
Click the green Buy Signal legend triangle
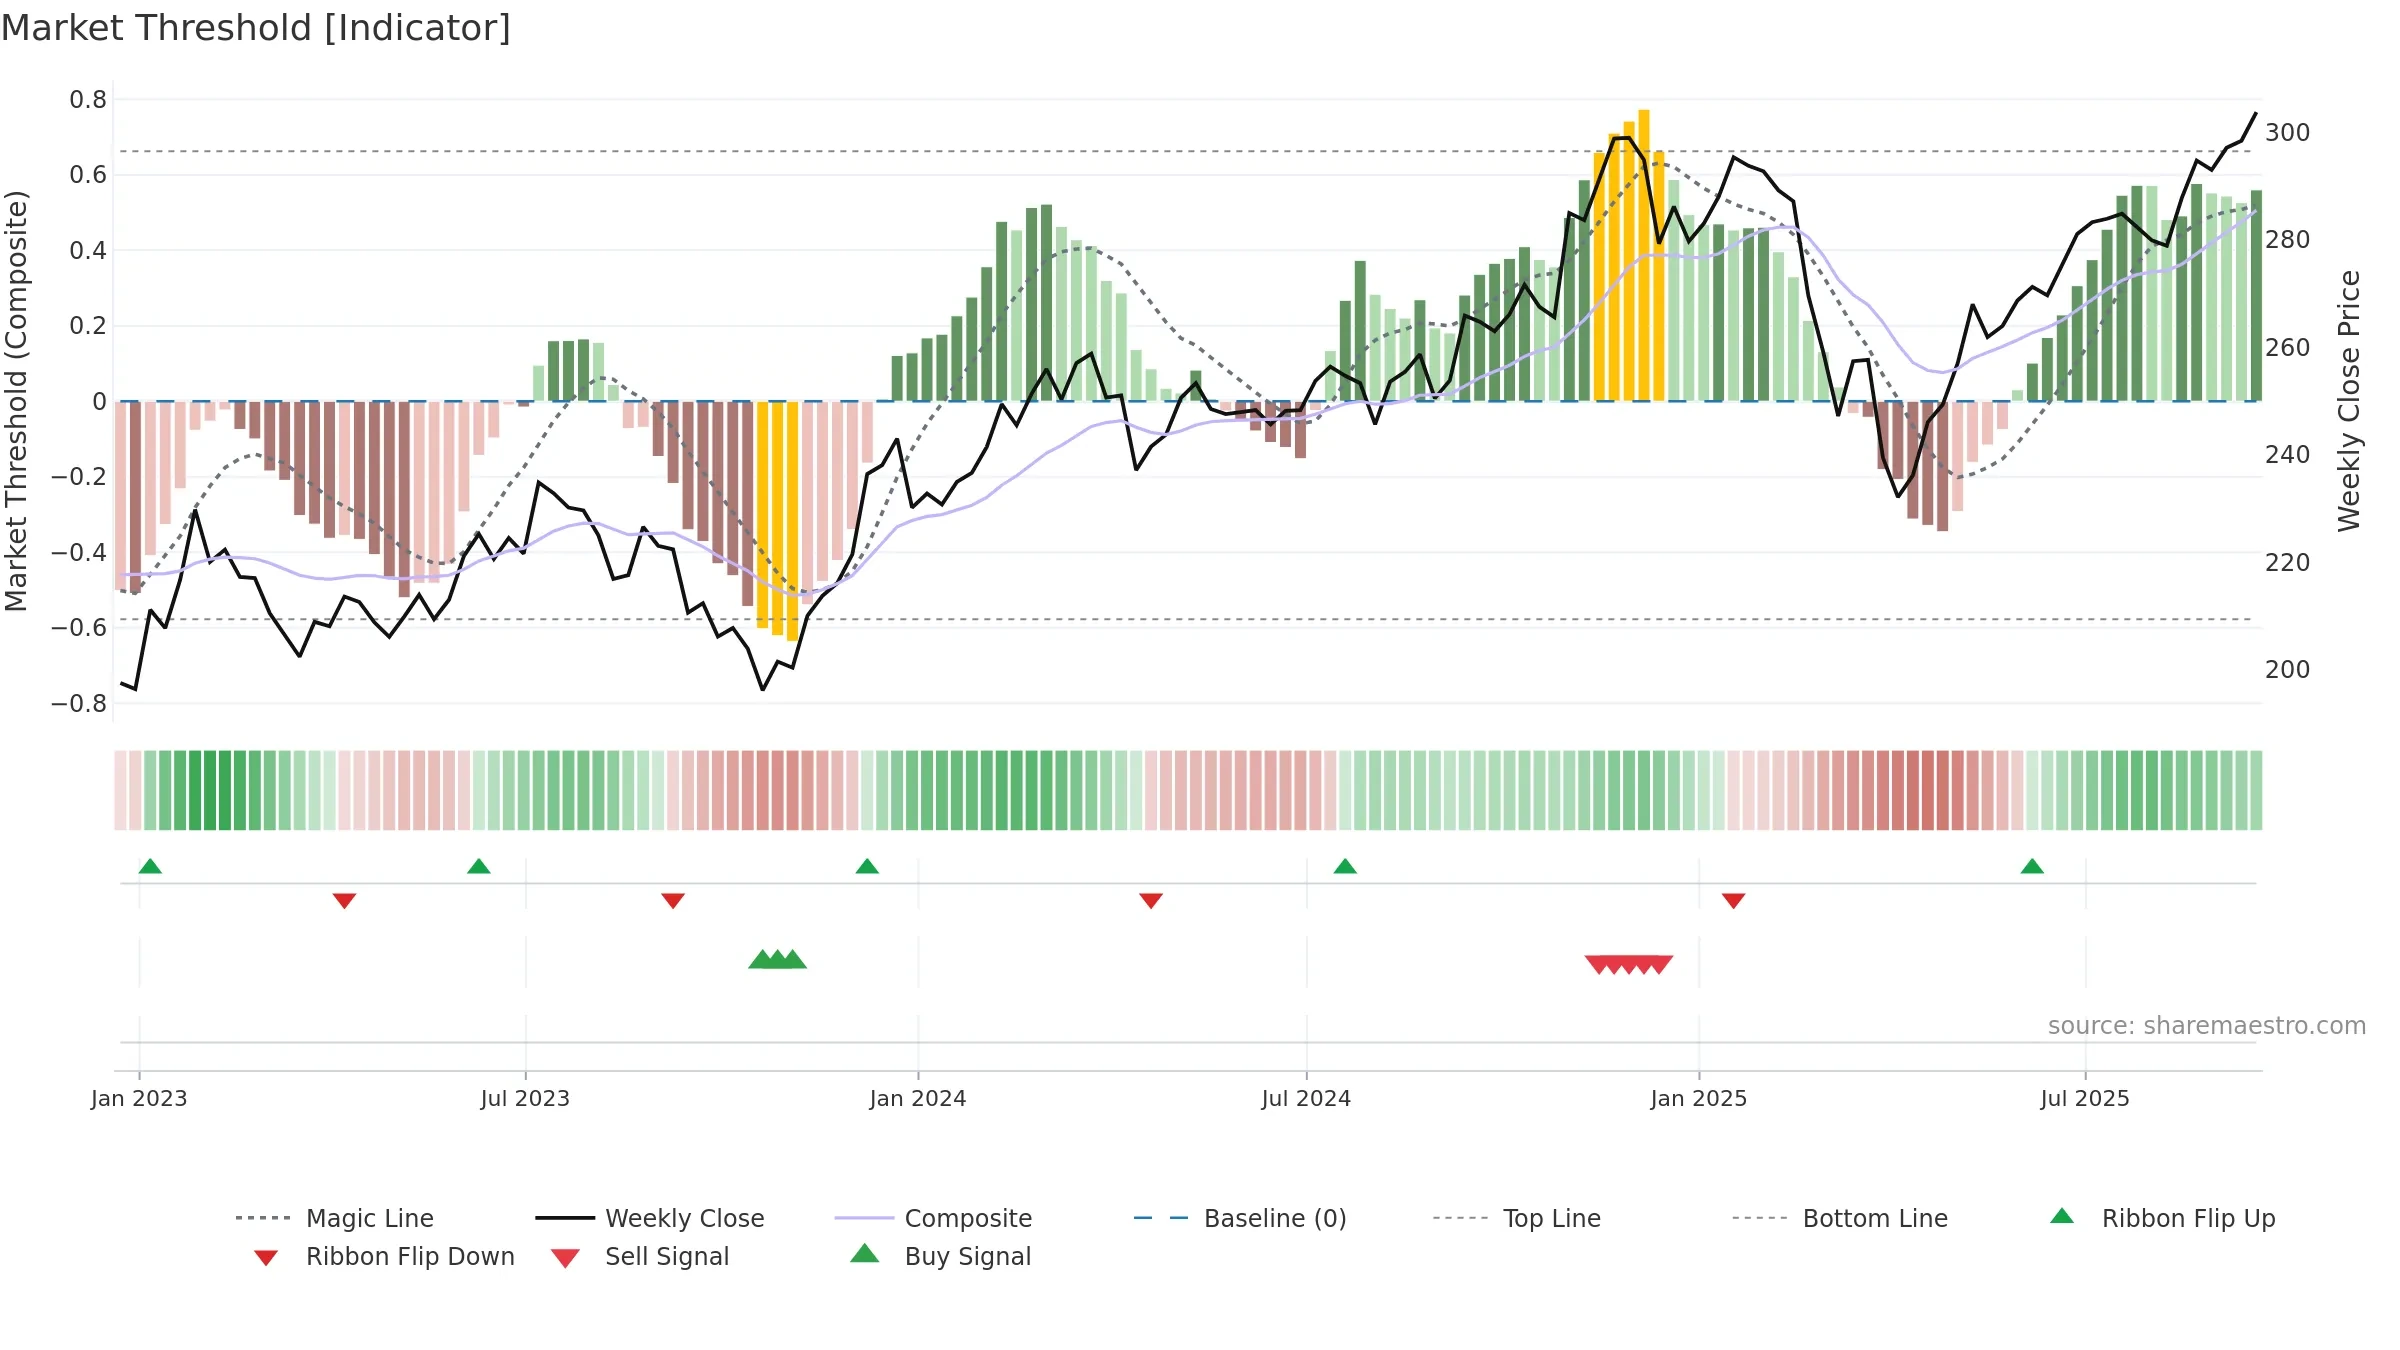tap(865, 1253)
